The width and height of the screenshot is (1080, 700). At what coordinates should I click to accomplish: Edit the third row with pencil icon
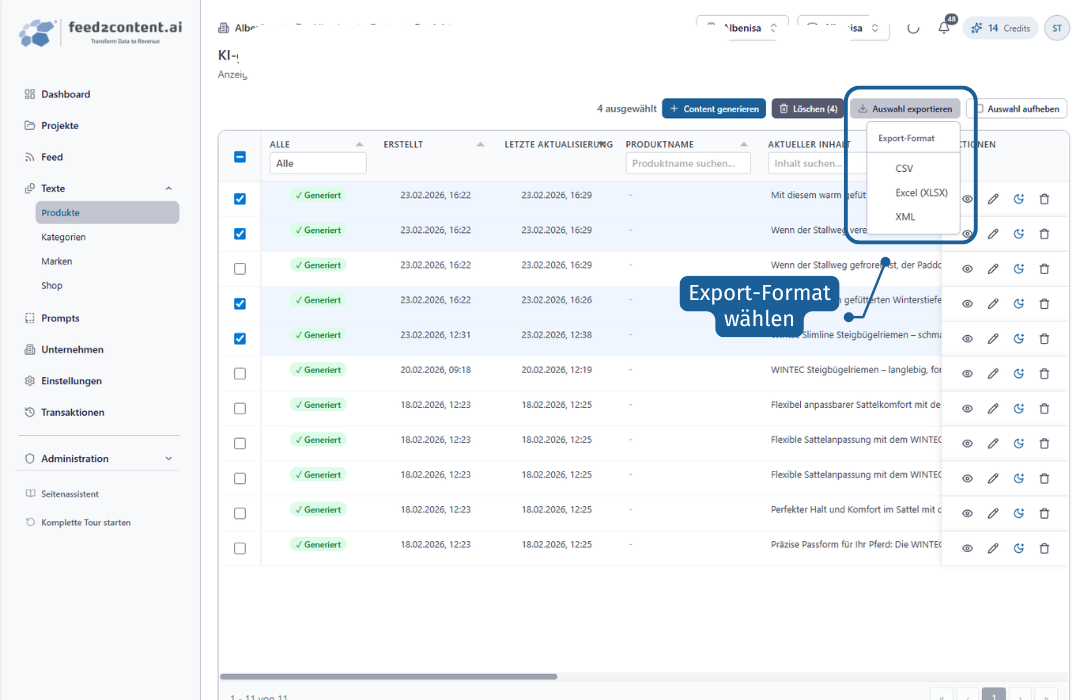pyautogui.click(x=993, y=269)
